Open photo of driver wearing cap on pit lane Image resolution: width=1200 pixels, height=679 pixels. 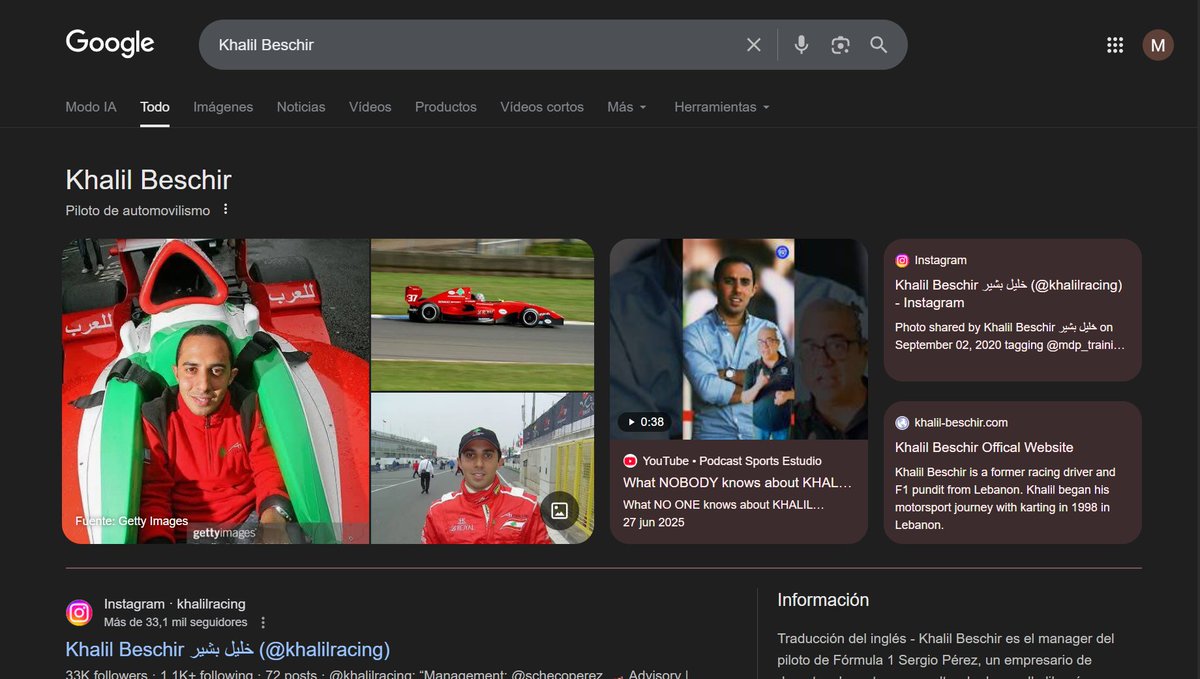point(483,468)
